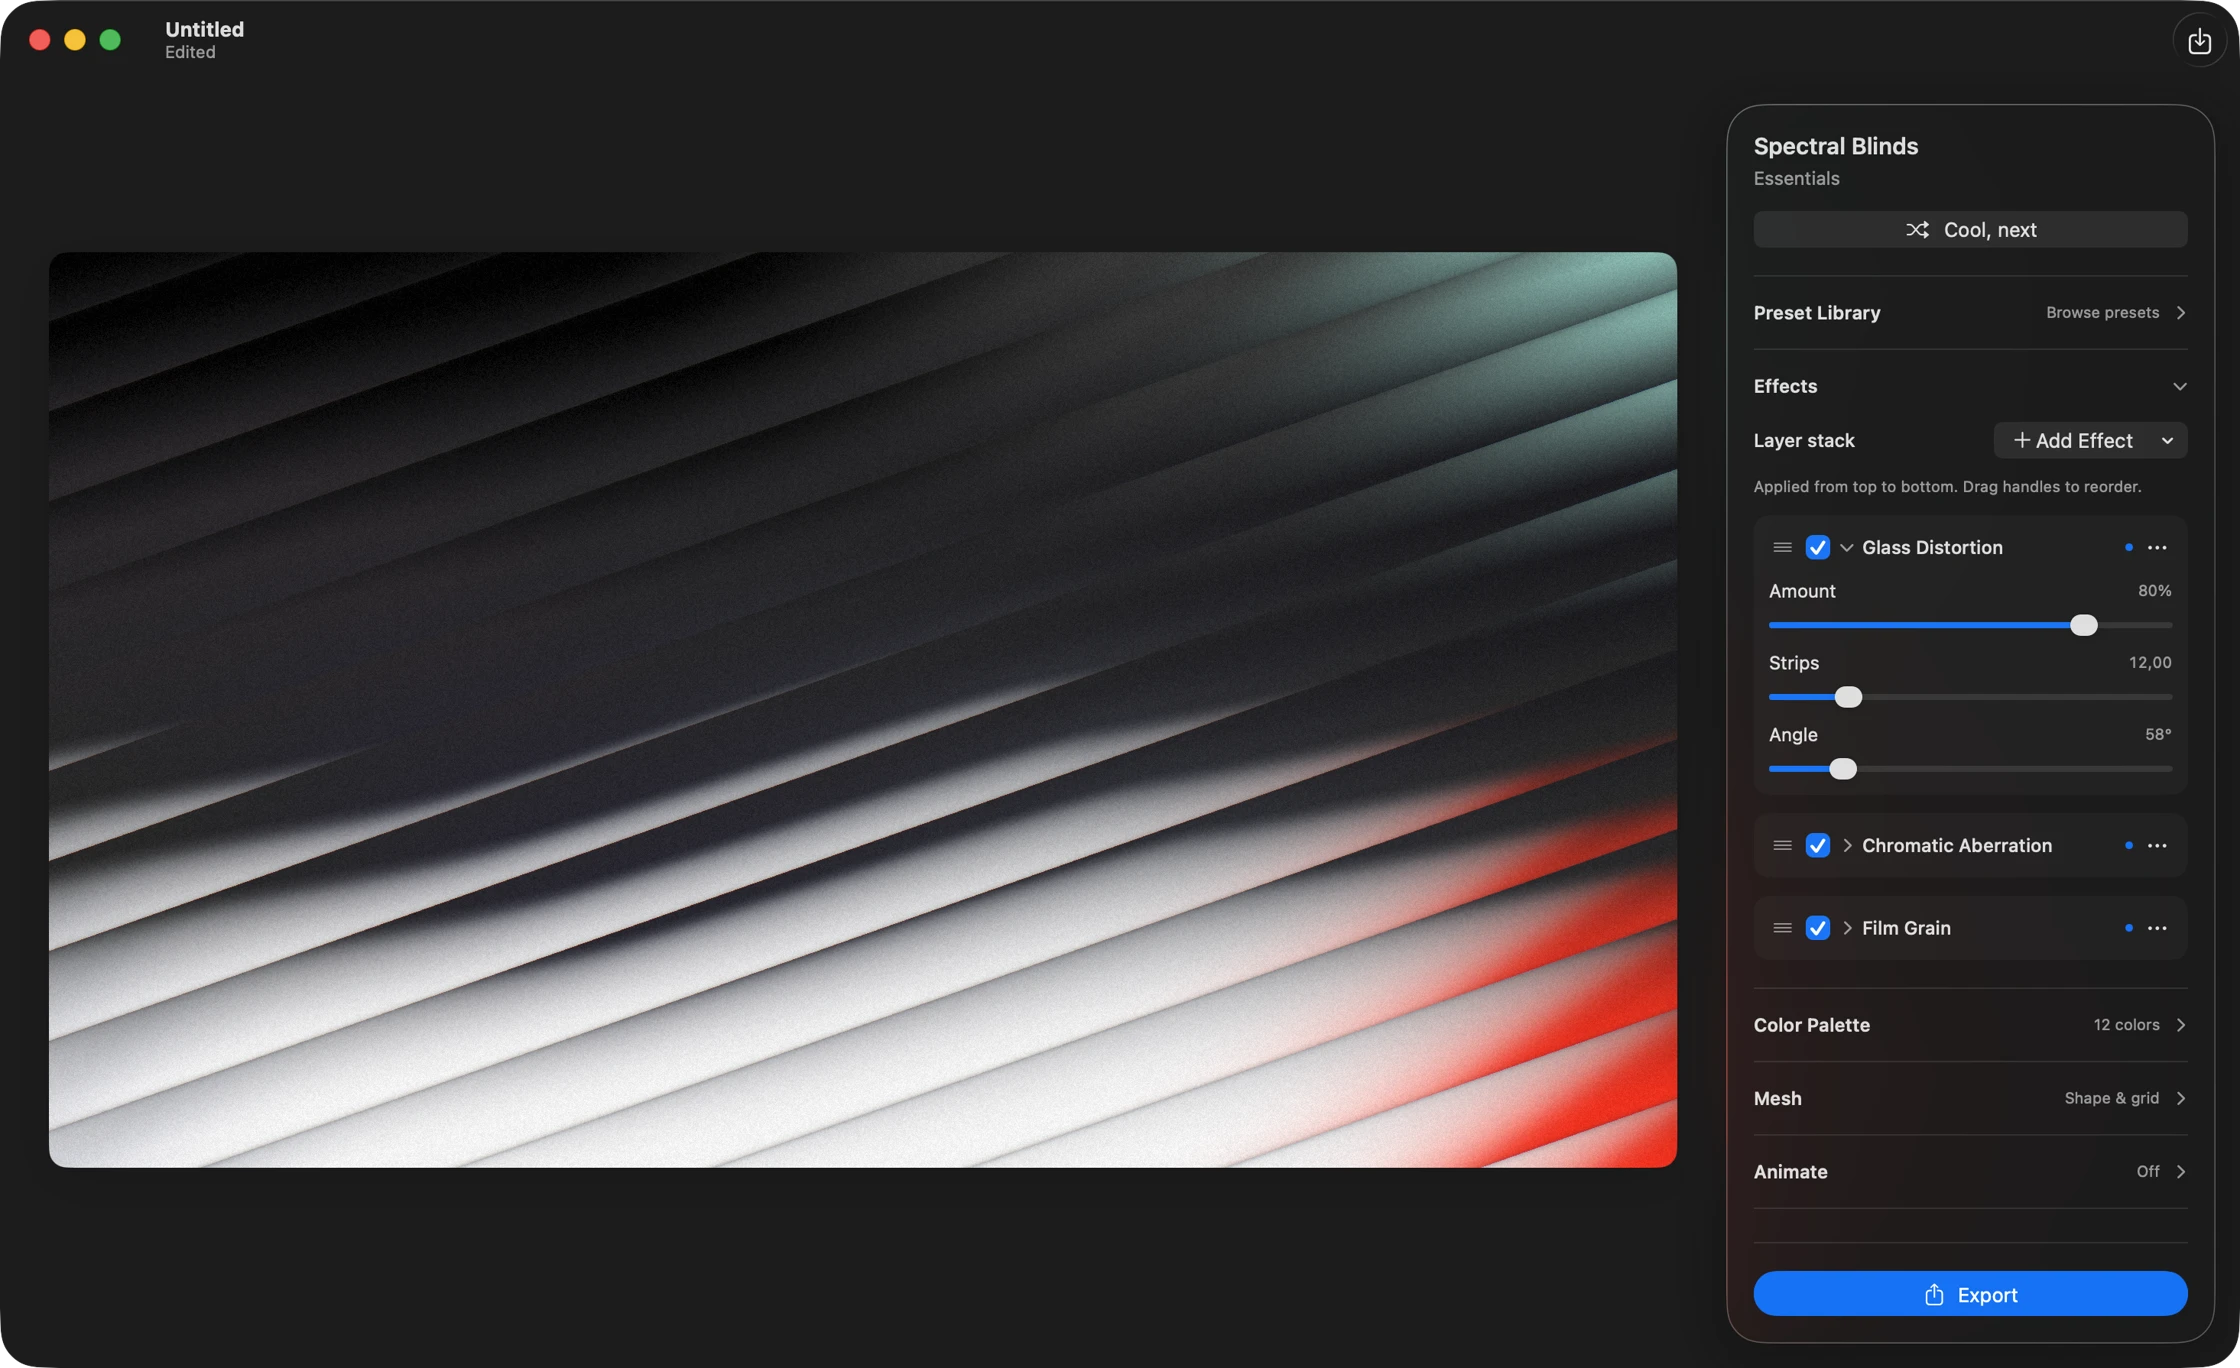
Task: Click the Strips value 12,00
Action: coord(2150,663)
